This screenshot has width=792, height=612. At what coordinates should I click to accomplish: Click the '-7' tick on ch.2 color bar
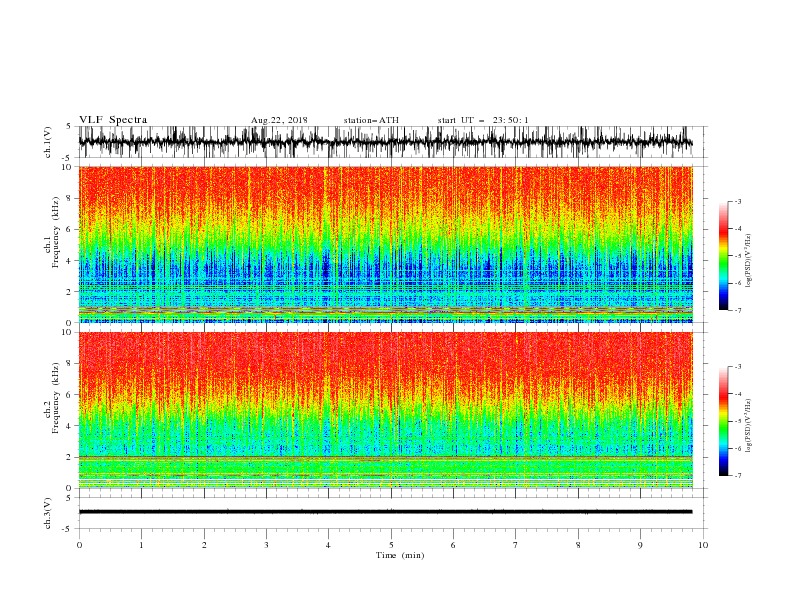pyautogui.click(x=738, y=475)
